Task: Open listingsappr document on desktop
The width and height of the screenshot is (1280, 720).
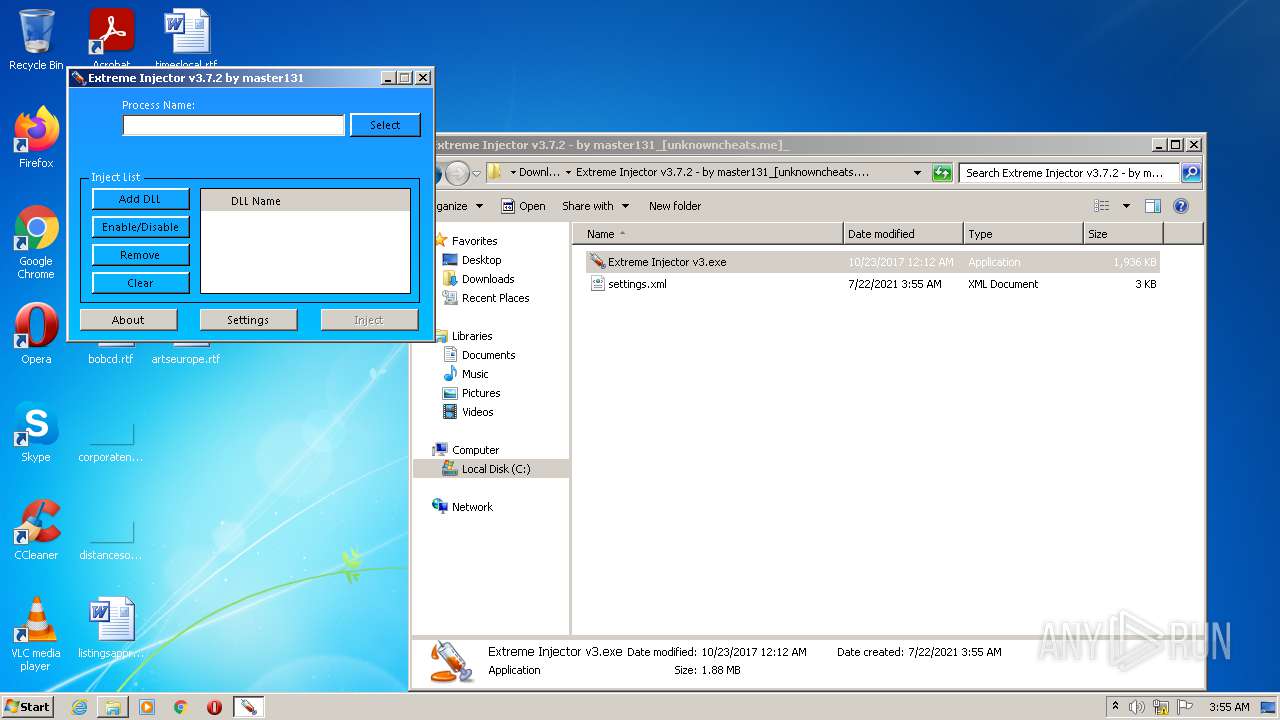Action: pyautogui.click(x=112, y=628)
